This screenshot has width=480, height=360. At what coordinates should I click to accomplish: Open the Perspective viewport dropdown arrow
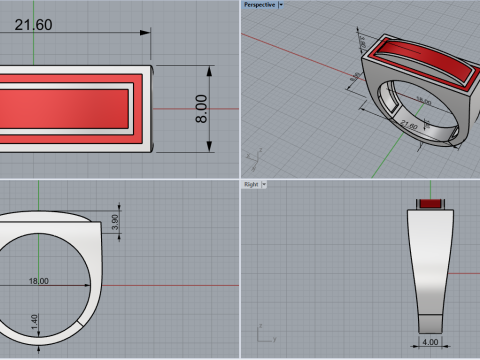coord(281,5)
